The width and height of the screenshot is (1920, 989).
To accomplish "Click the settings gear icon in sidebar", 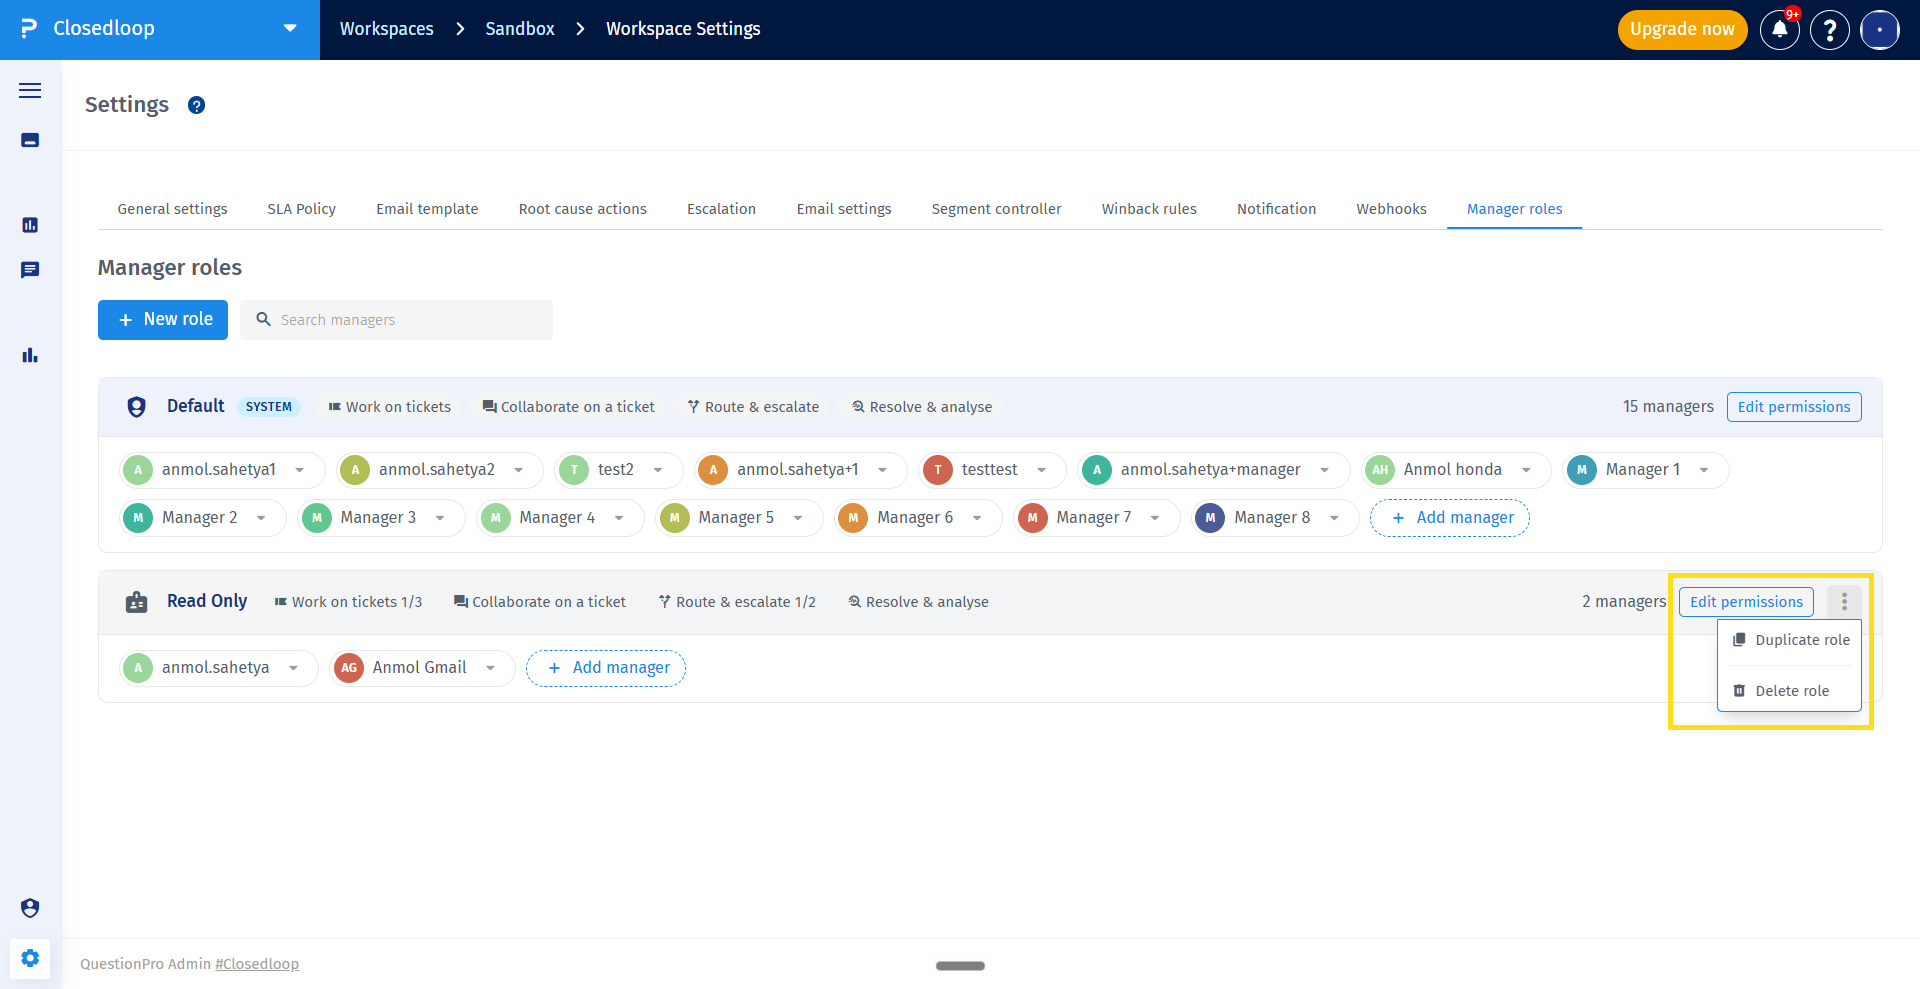I will click(x=30, y=958).
